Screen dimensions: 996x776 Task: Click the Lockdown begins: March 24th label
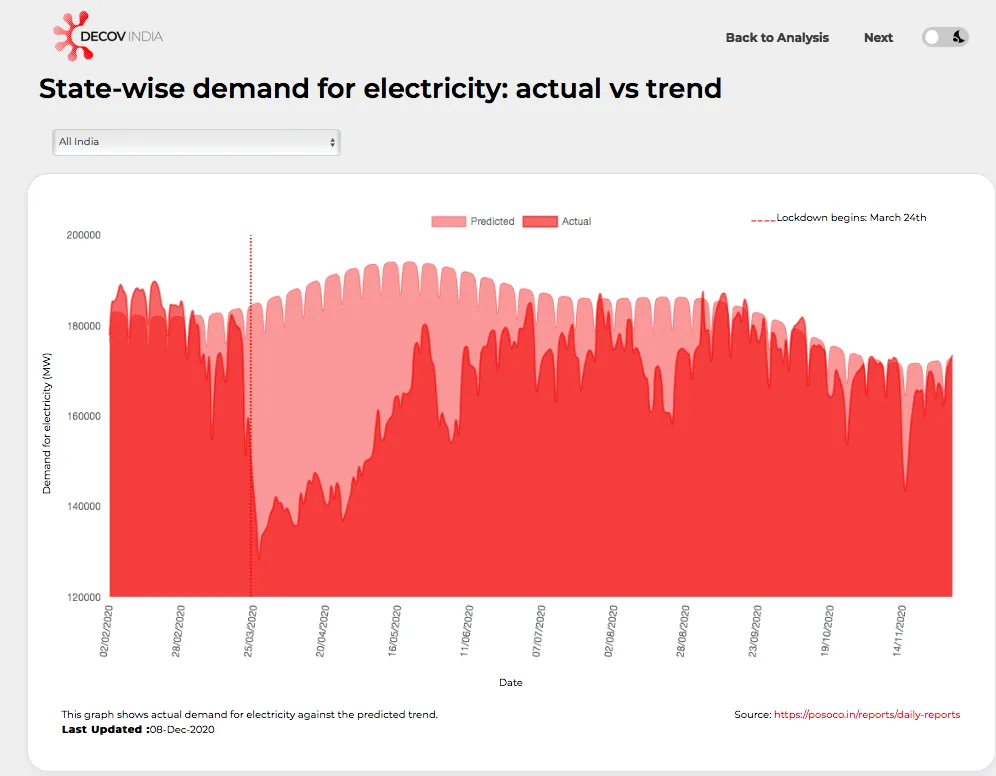coord(851,218)
